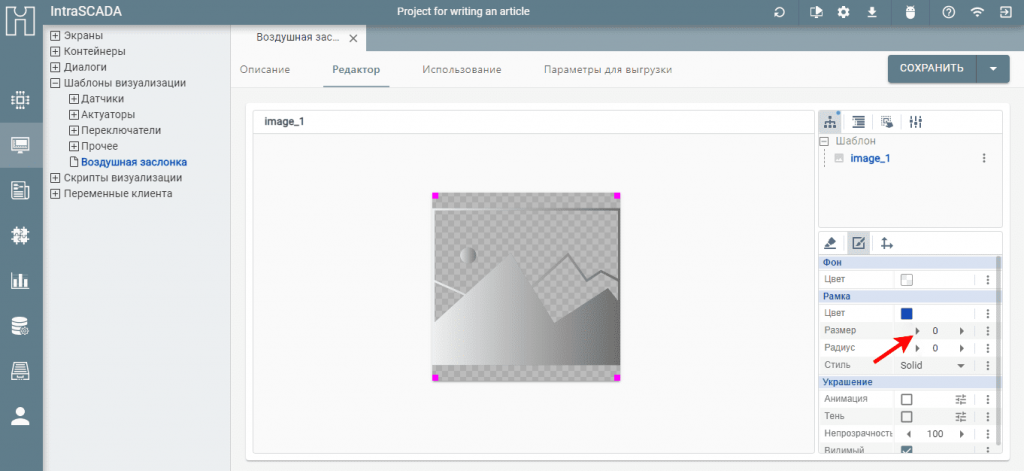
Task: Open the puzzle-piece plugins sidebar icon
Action: pos(20,236)
